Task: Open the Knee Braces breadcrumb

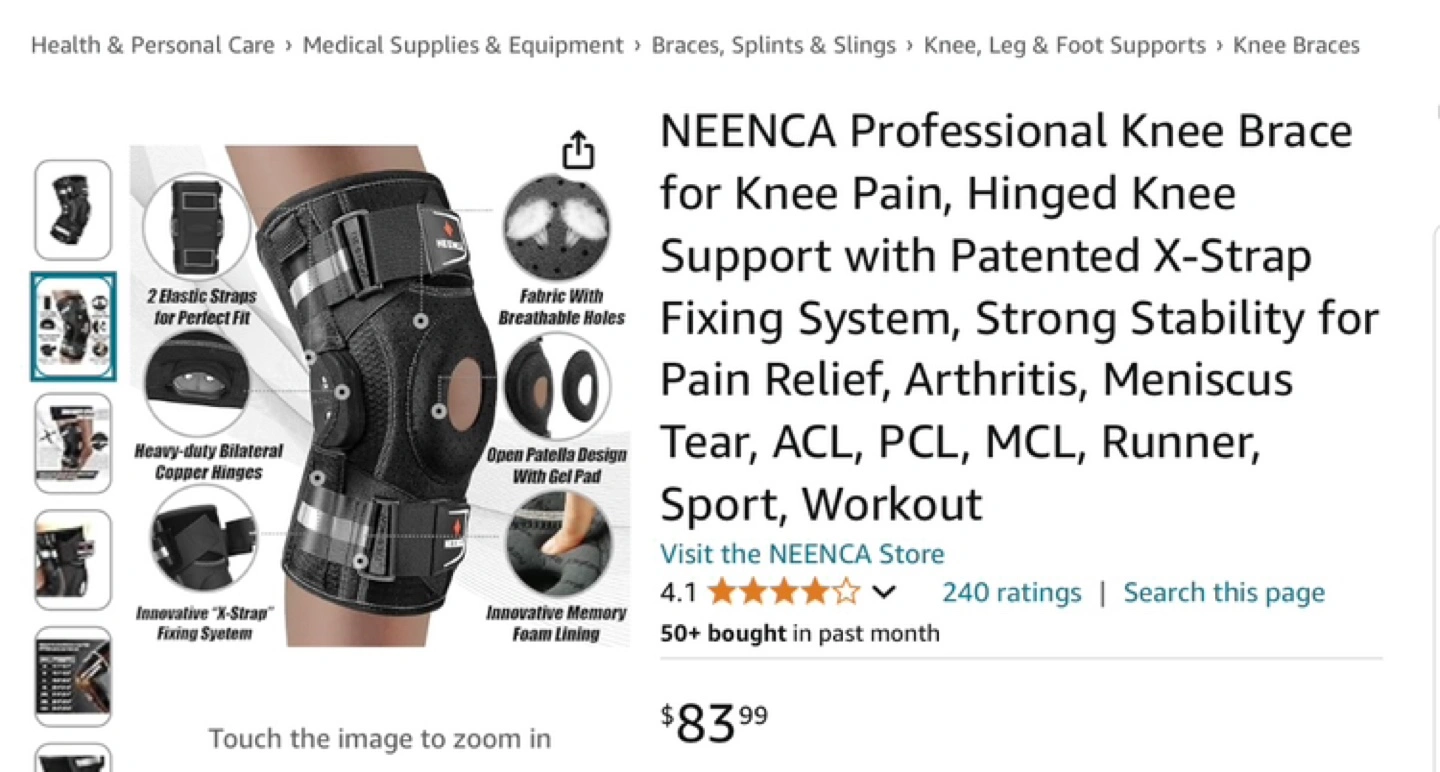Action: [1297, 45]
